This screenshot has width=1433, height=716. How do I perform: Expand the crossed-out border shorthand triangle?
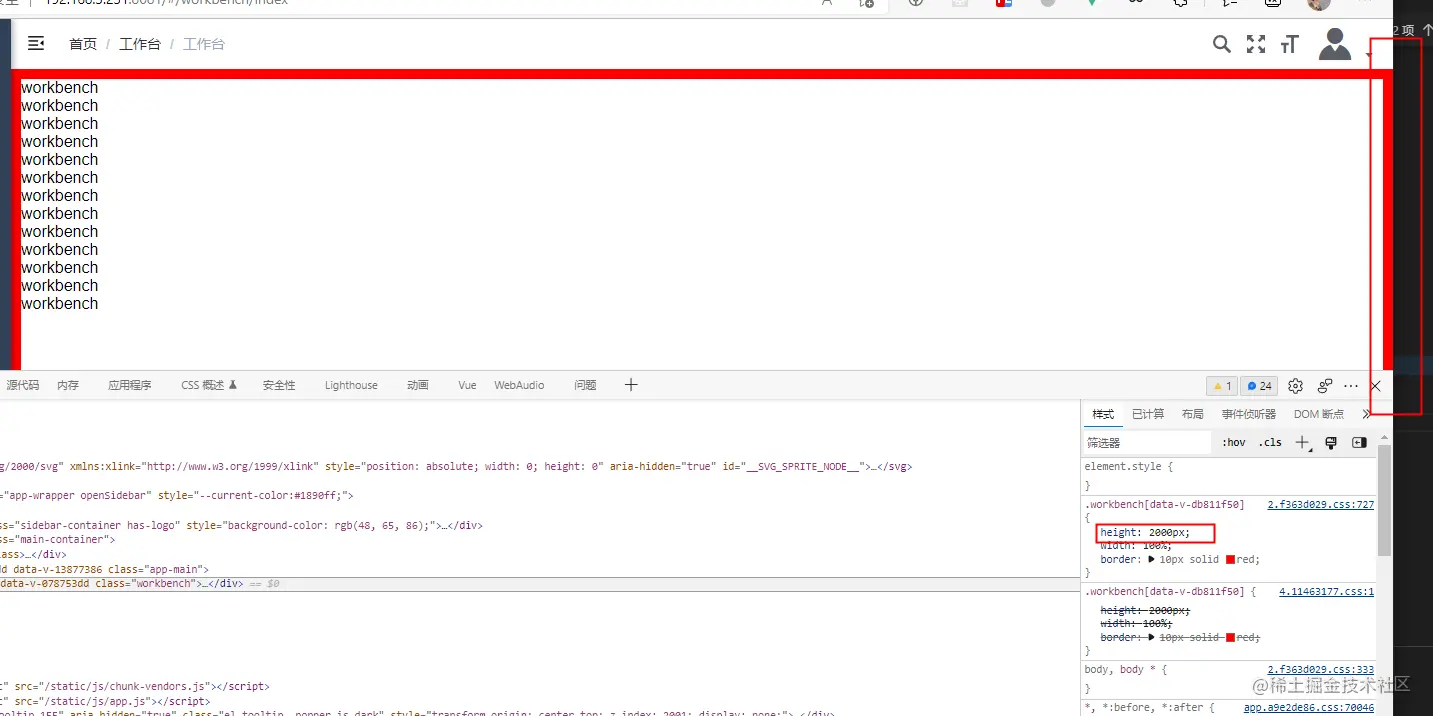tap(1151, 638)
